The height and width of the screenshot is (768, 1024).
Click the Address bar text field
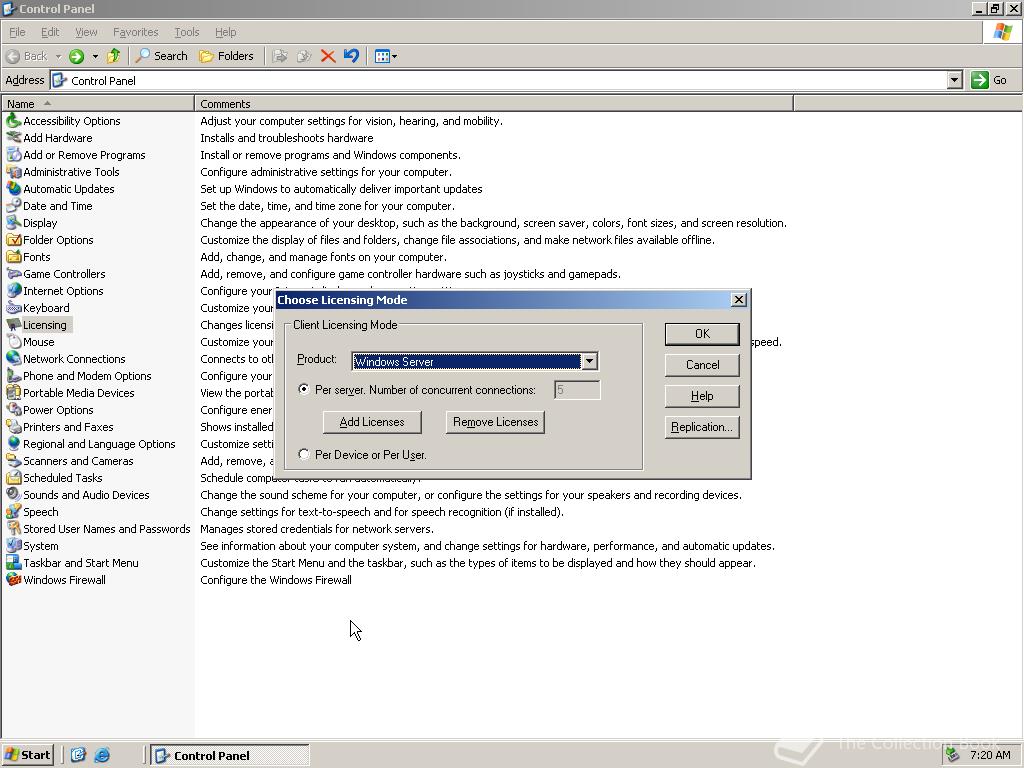click(500, 80)
